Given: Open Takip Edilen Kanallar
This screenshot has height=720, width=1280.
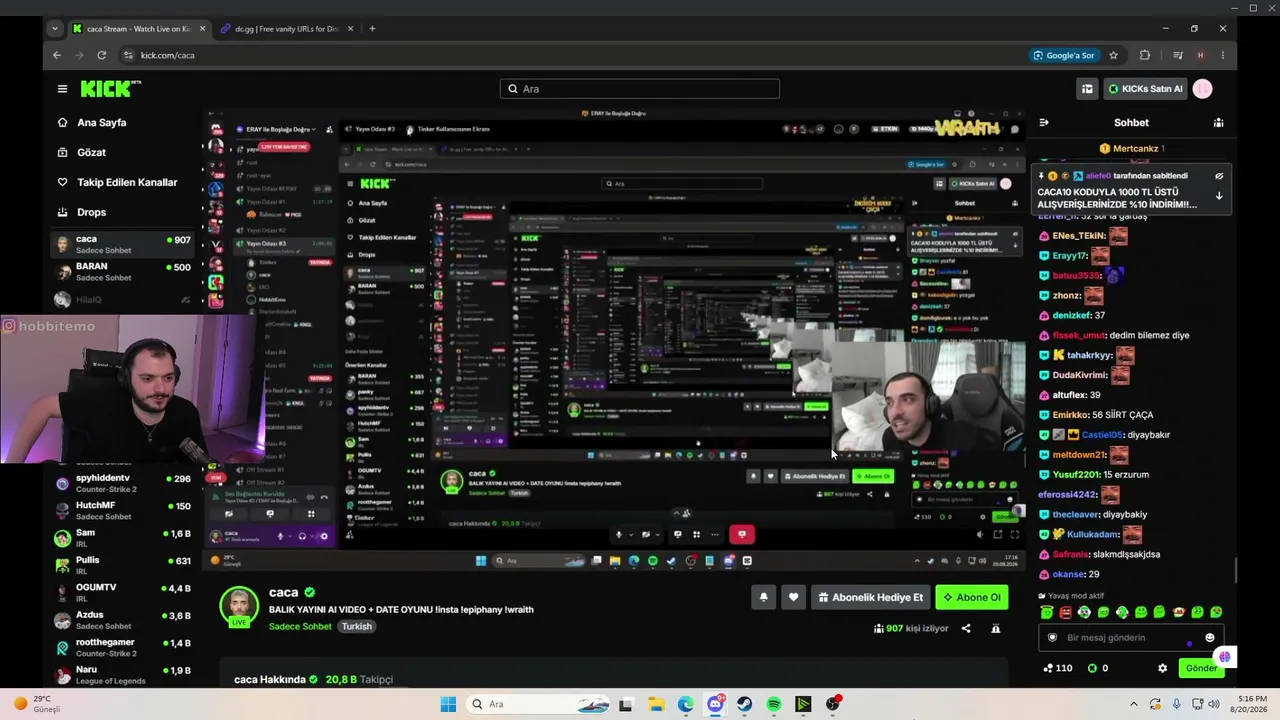Looking at the screenshot, I should 127,182.
